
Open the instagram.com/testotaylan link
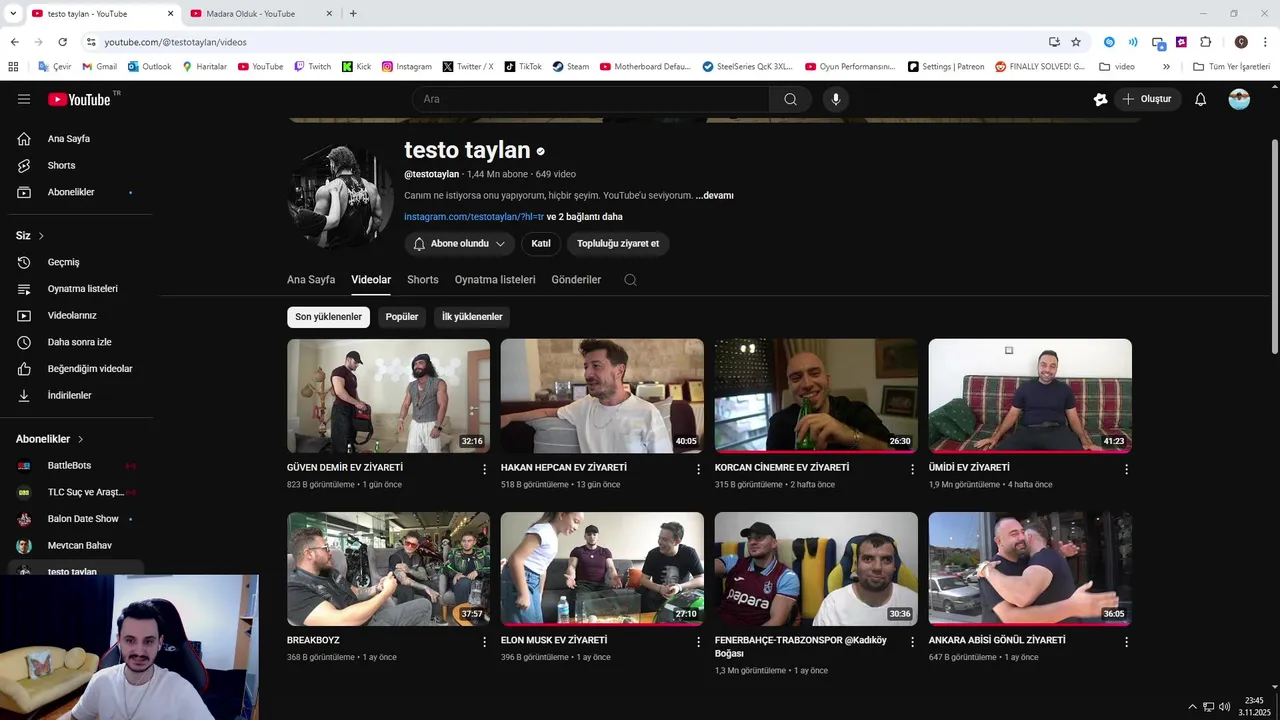(474, 217)
